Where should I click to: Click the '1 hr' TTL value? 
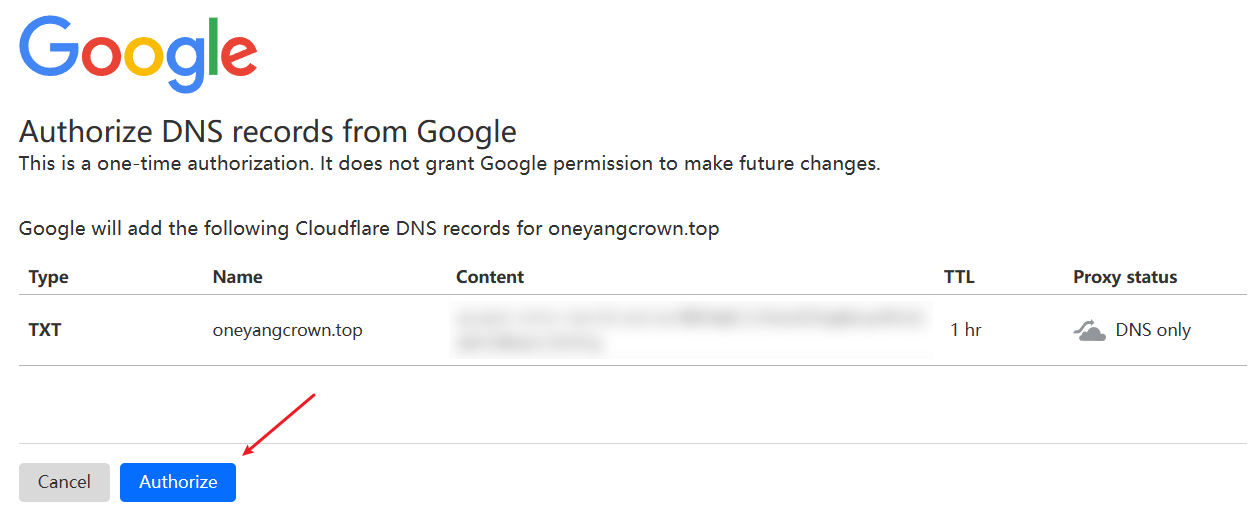pos(965,330)
